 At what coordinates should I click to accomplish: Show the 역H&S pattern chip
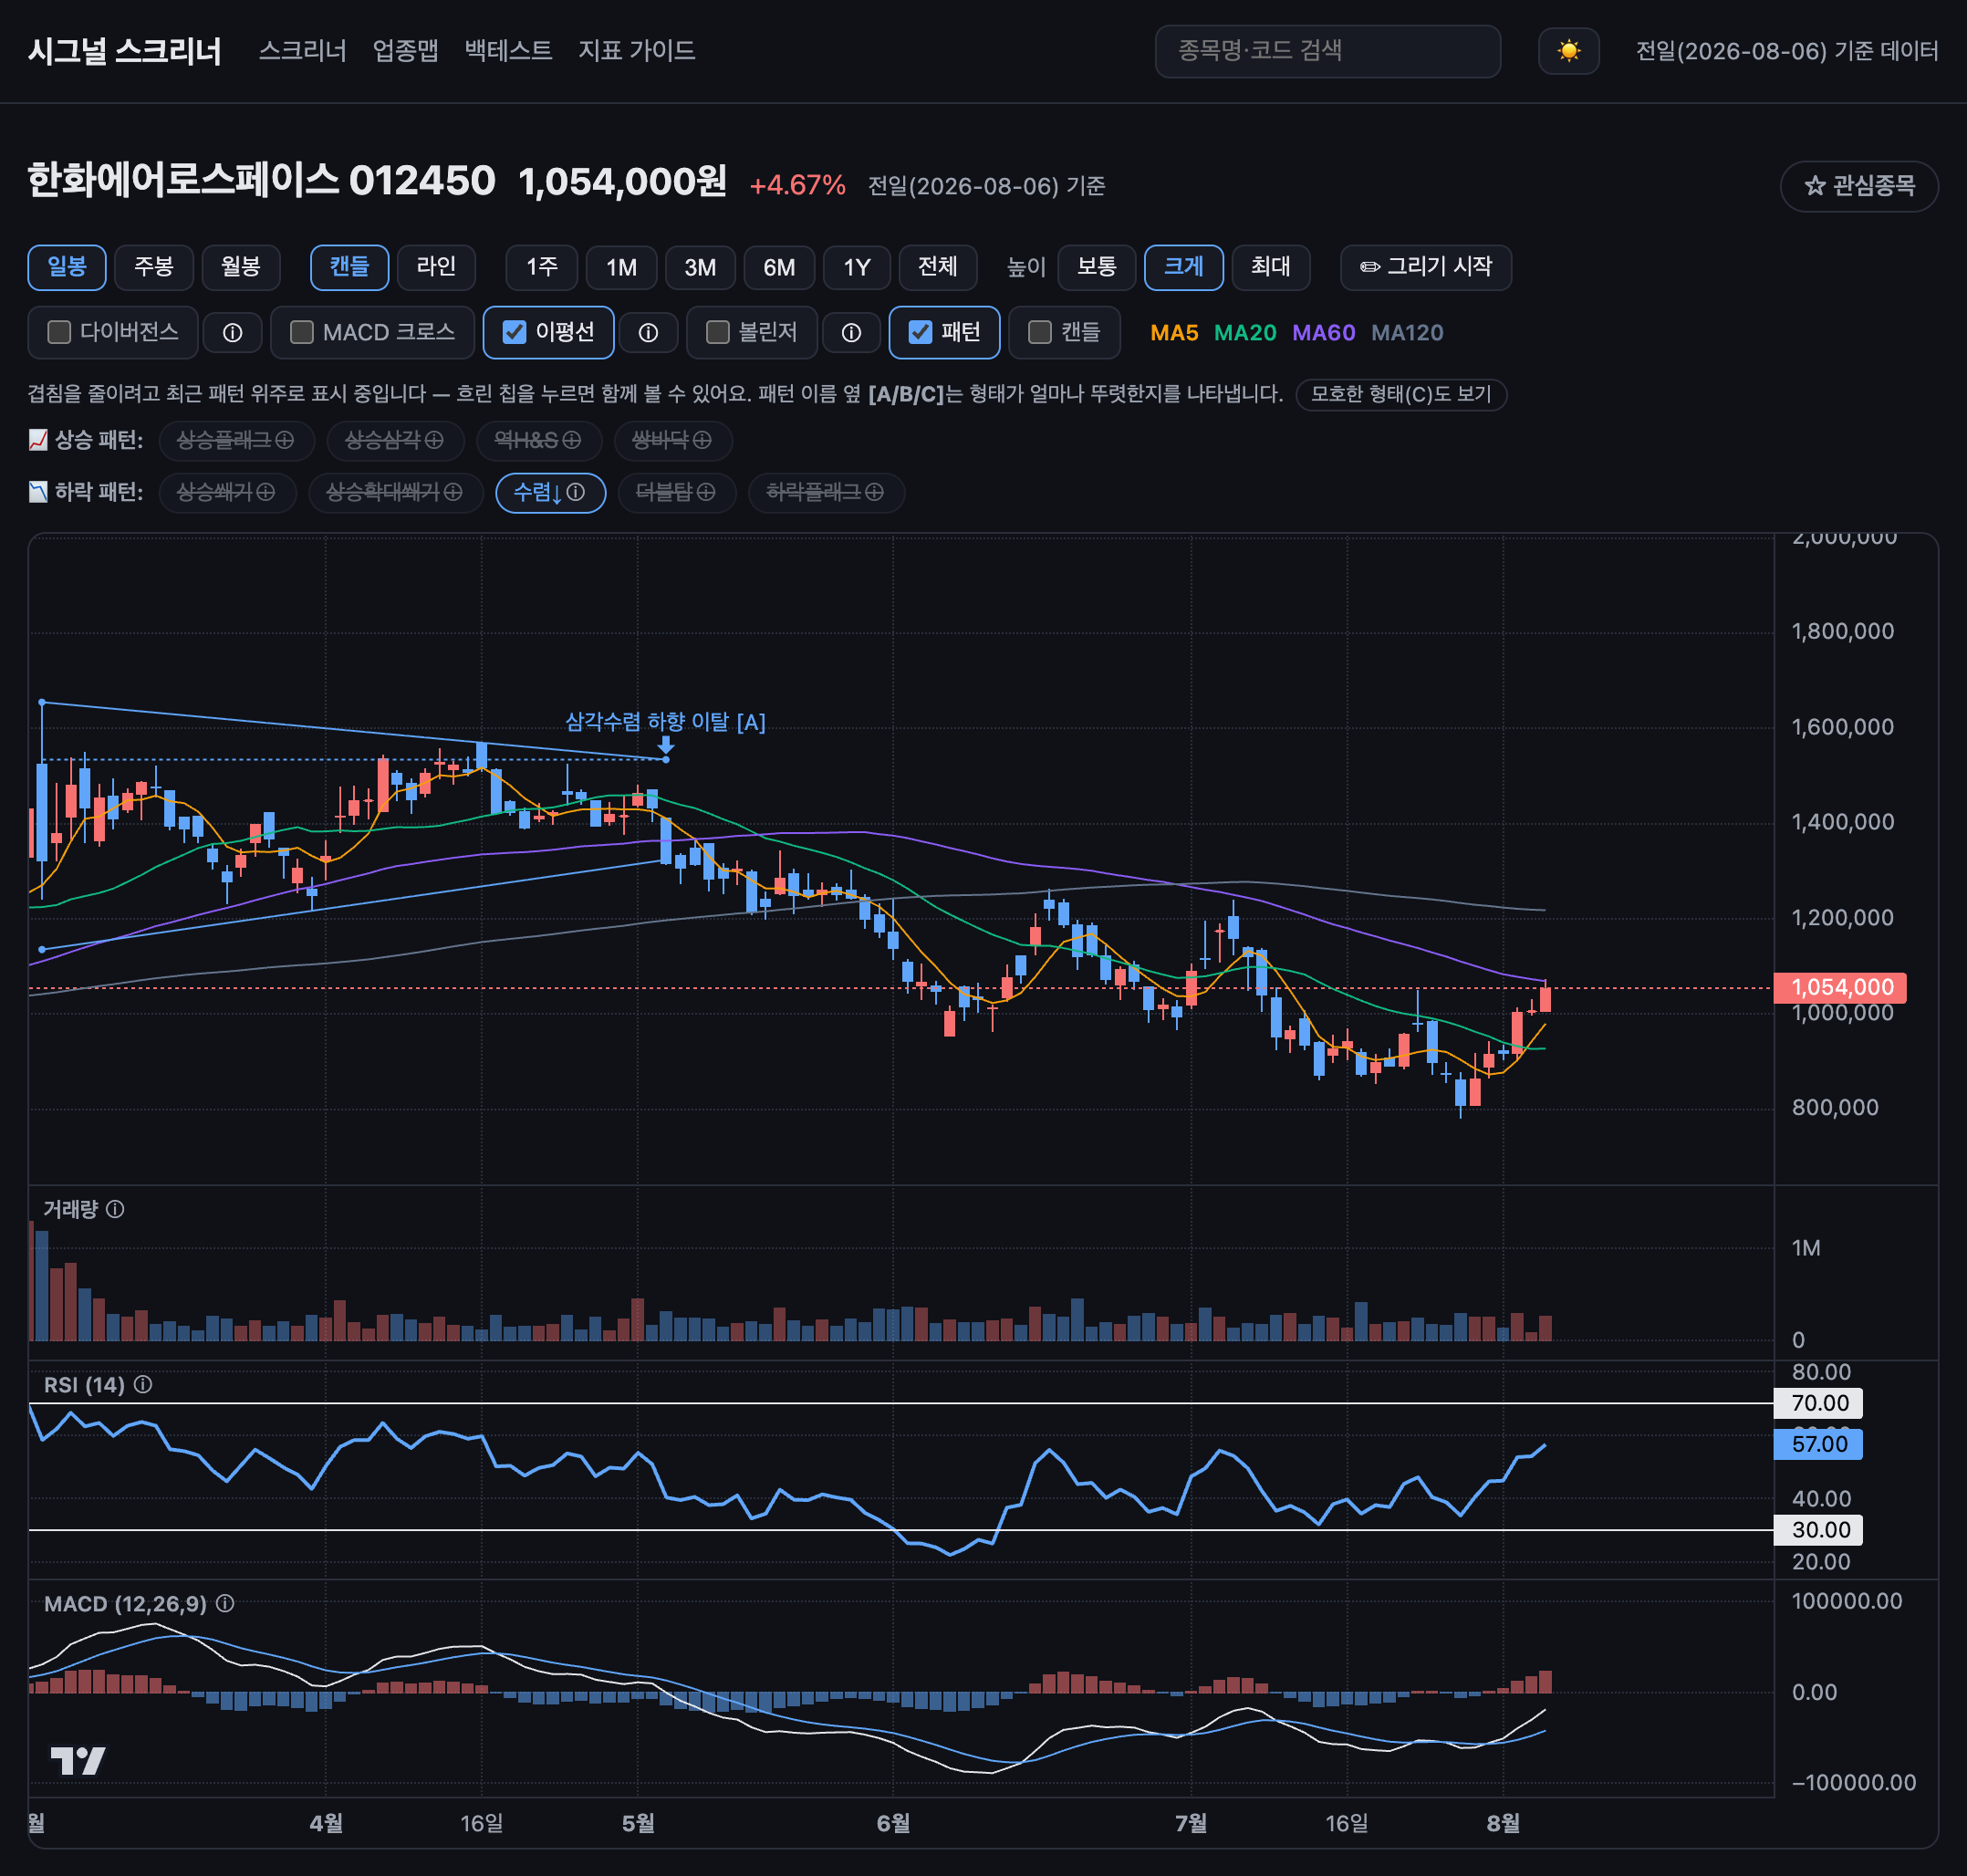[x=538, y=440]
